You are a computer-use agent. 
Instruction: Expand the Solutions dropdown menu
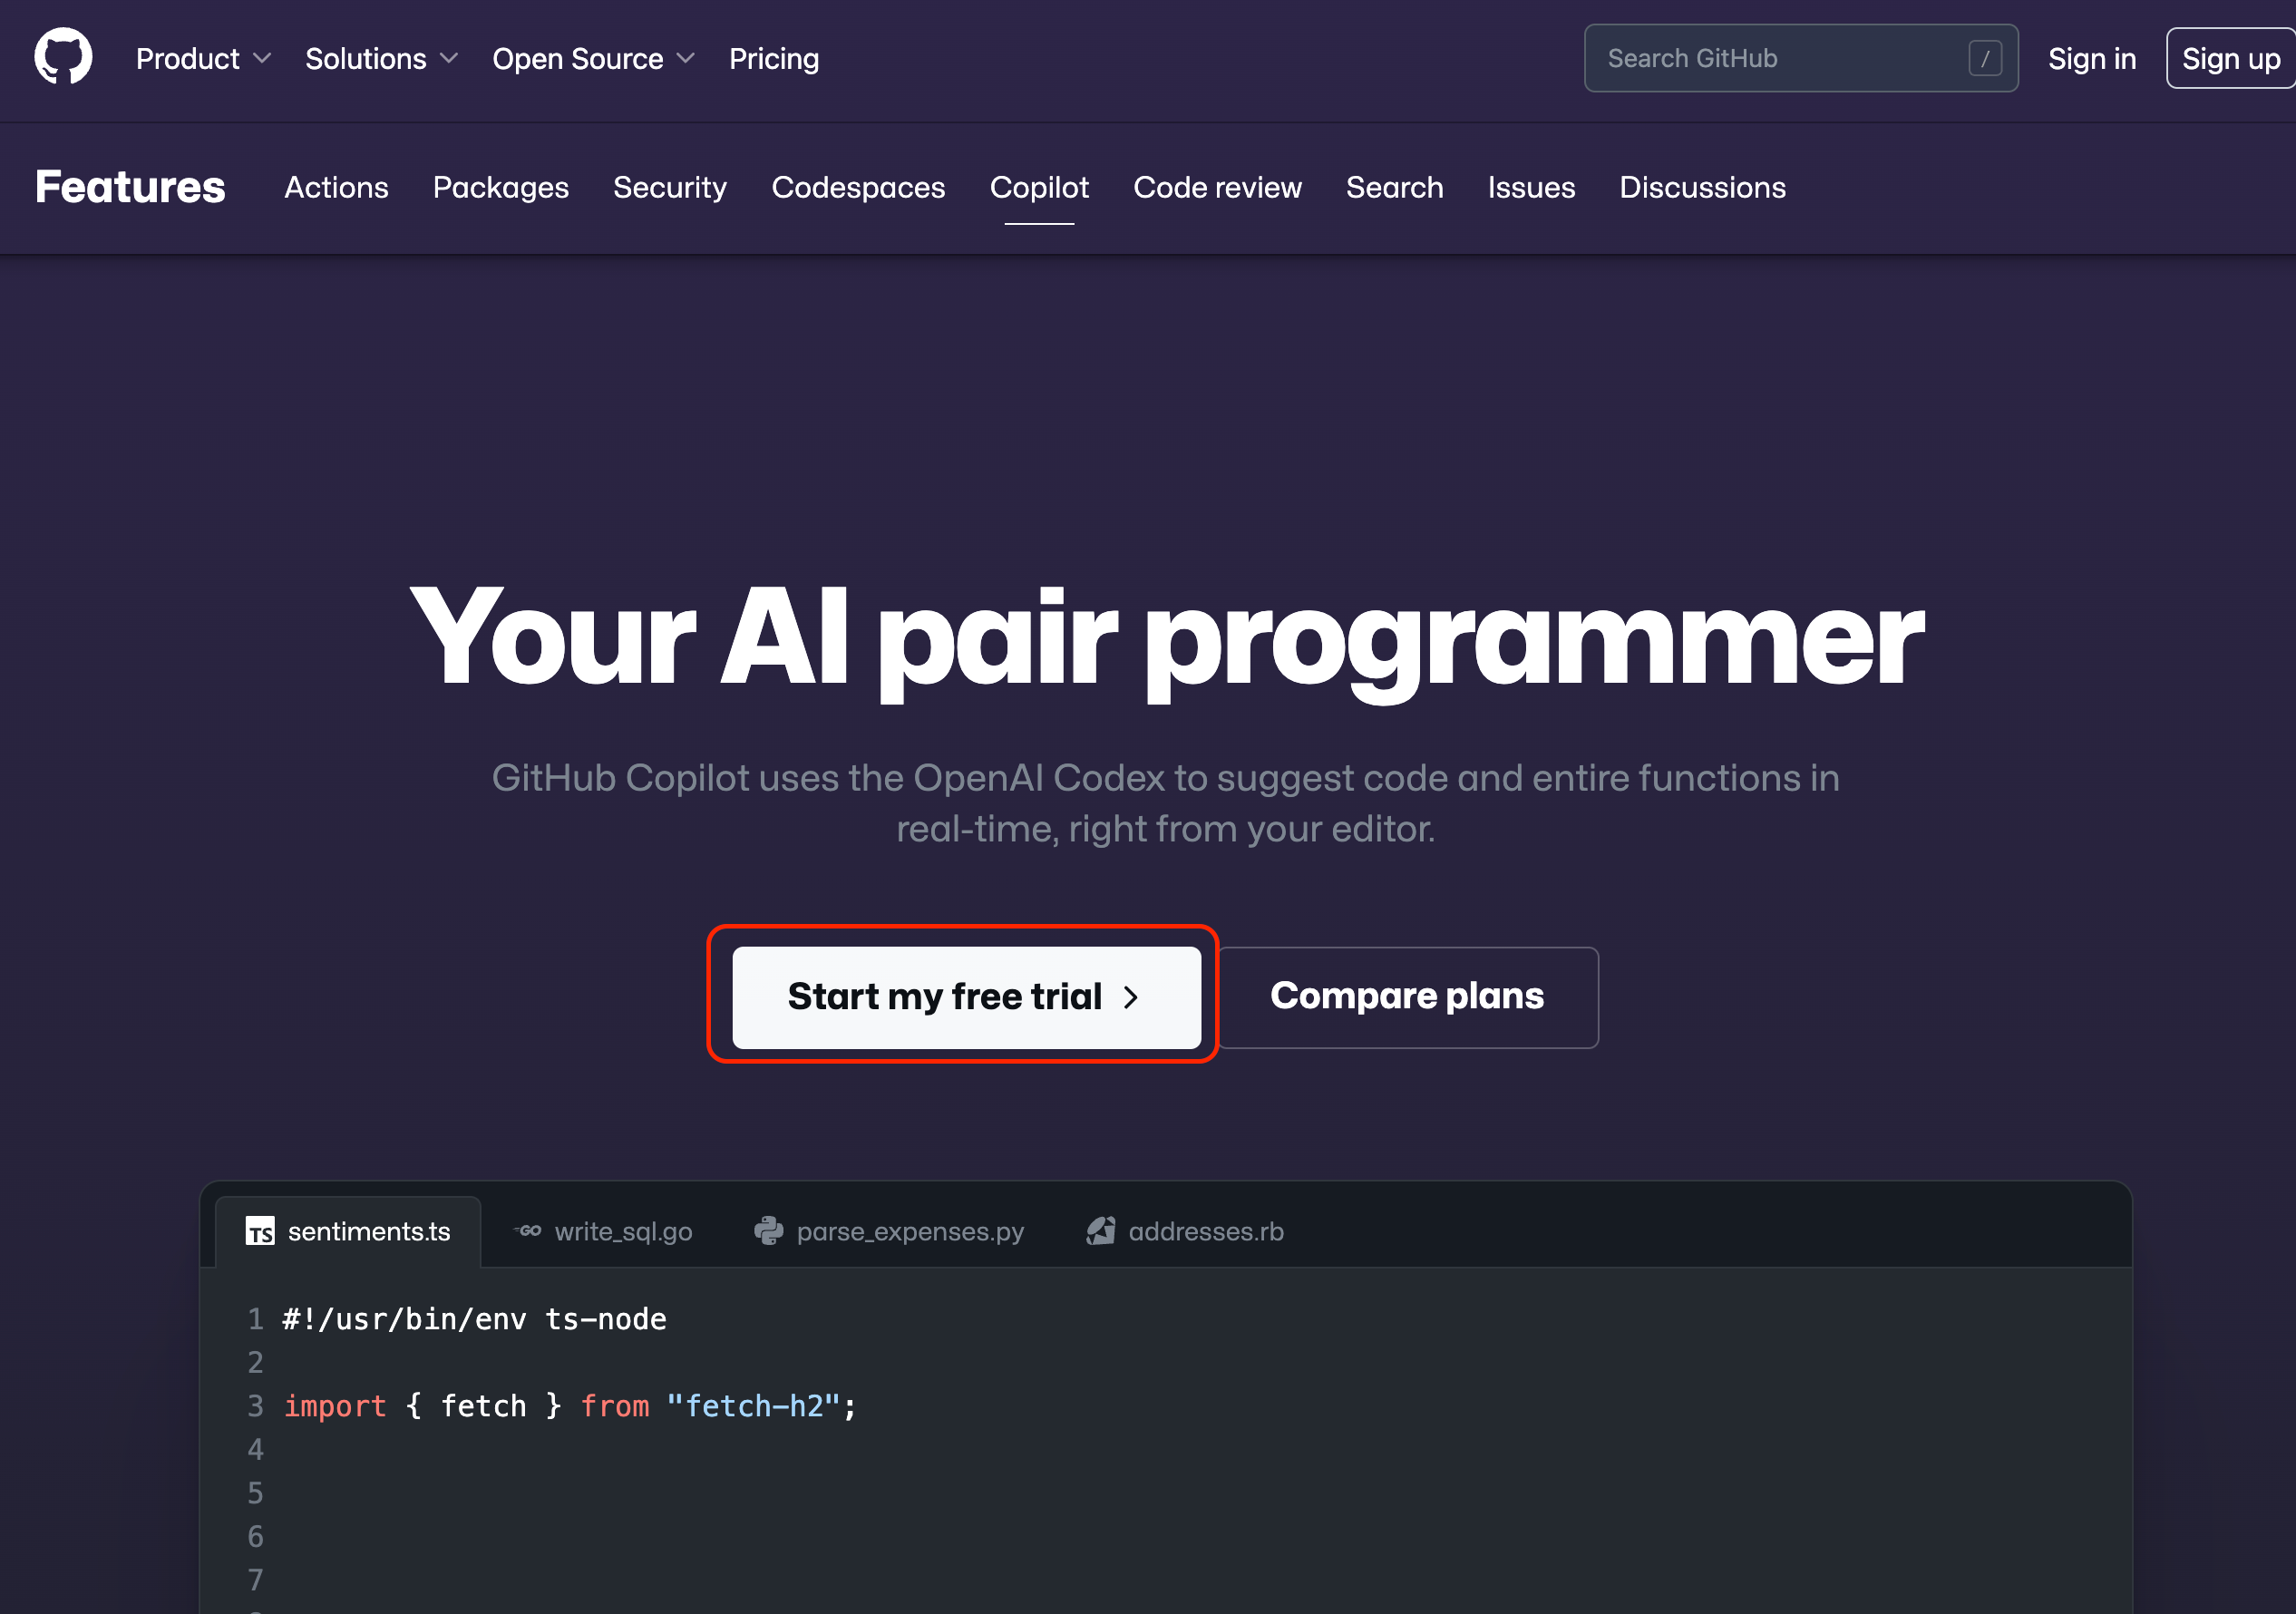381,59
